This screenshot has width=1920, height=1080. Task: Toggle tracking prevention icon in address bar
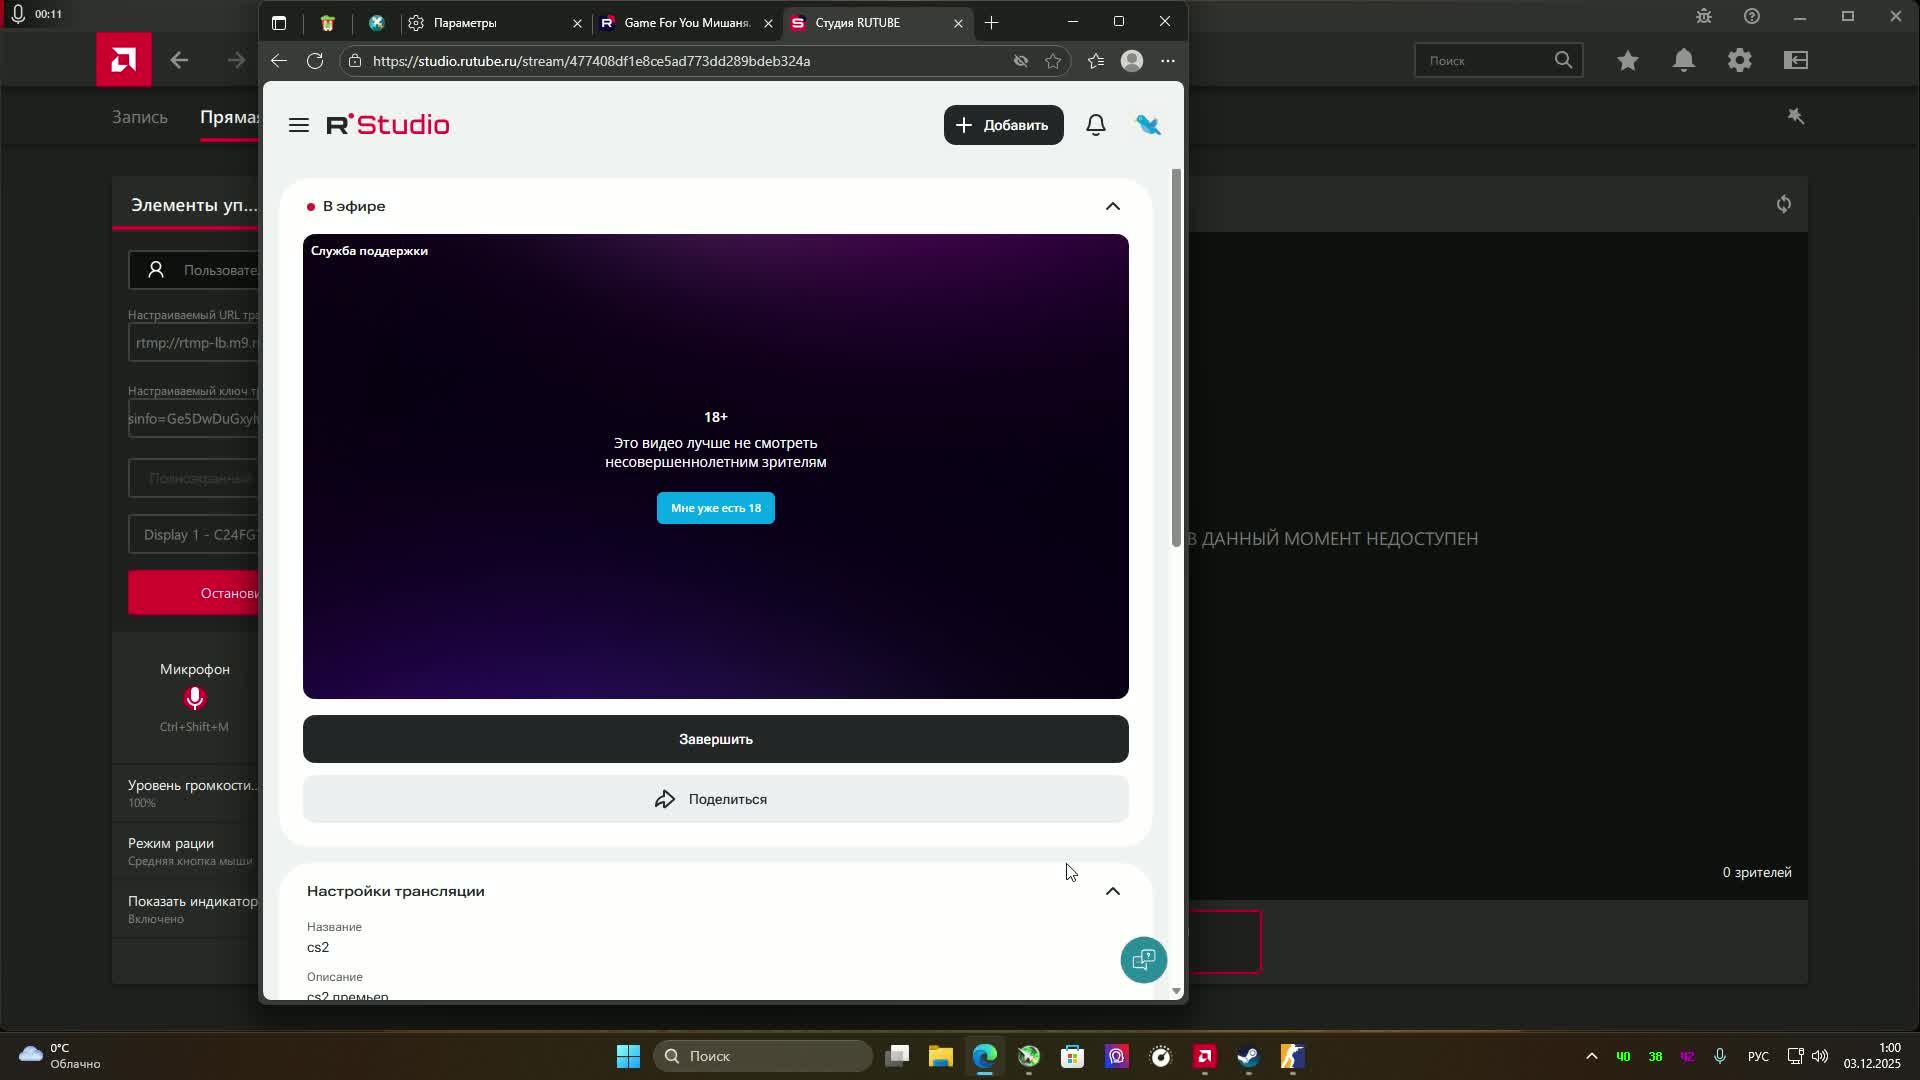1020,61
